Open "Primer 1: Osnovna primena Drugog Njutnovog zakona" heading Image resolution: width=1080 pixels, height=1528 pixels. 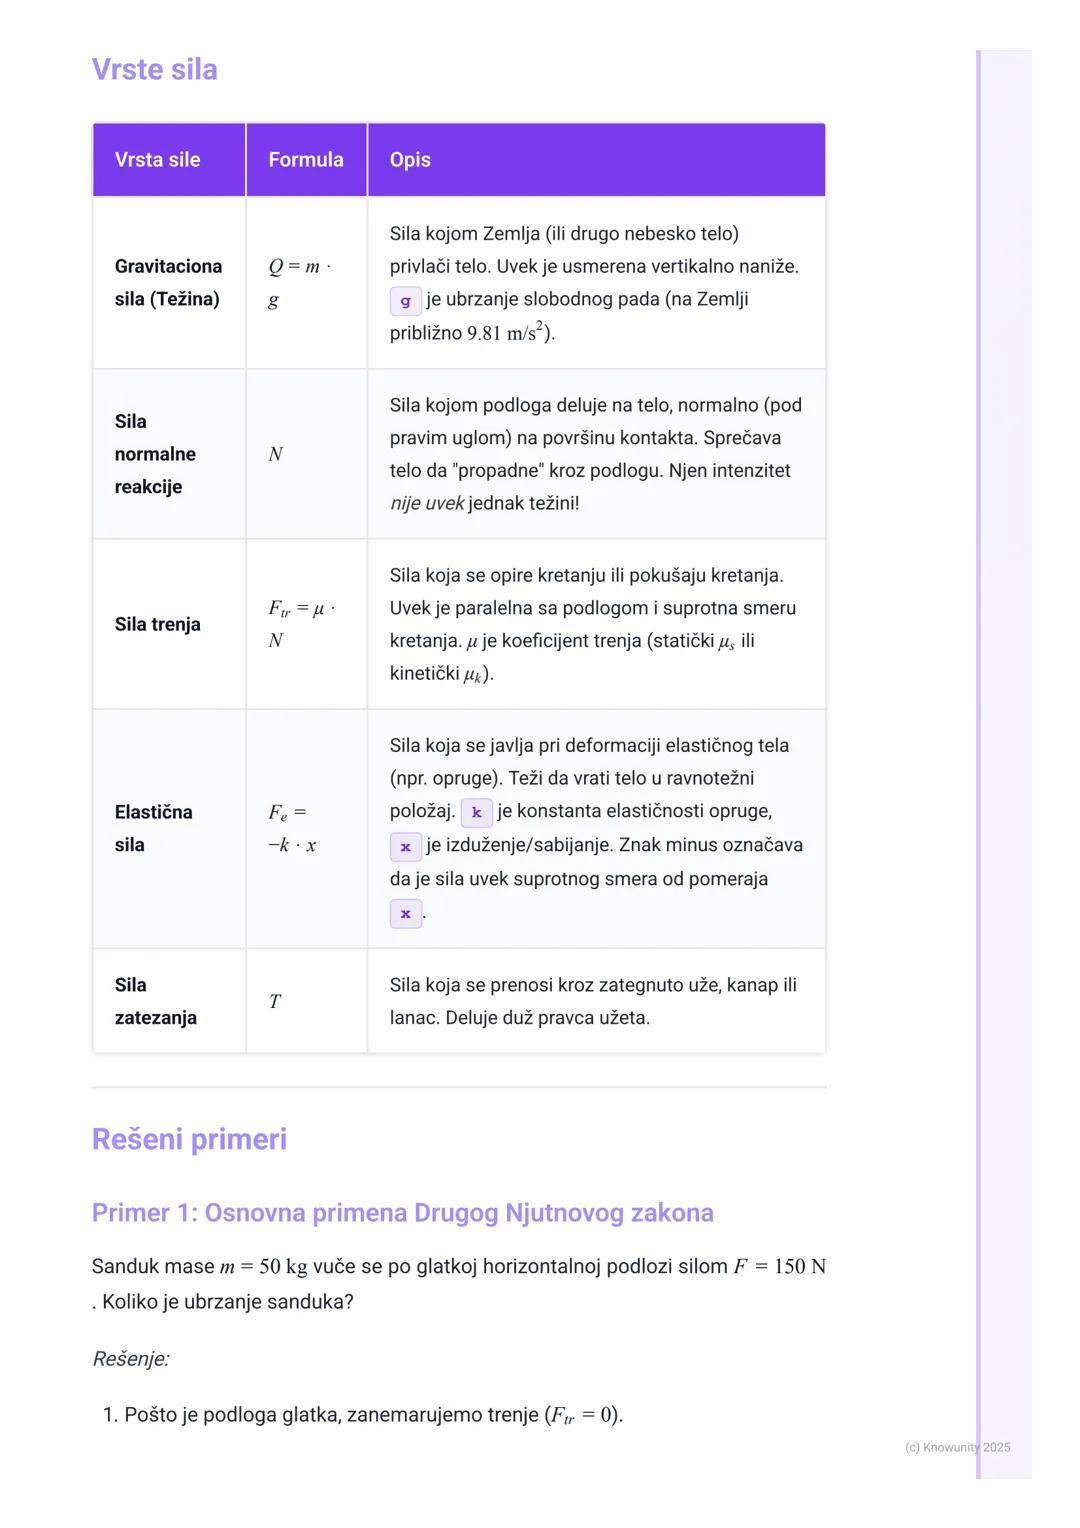click(402, 1213)
